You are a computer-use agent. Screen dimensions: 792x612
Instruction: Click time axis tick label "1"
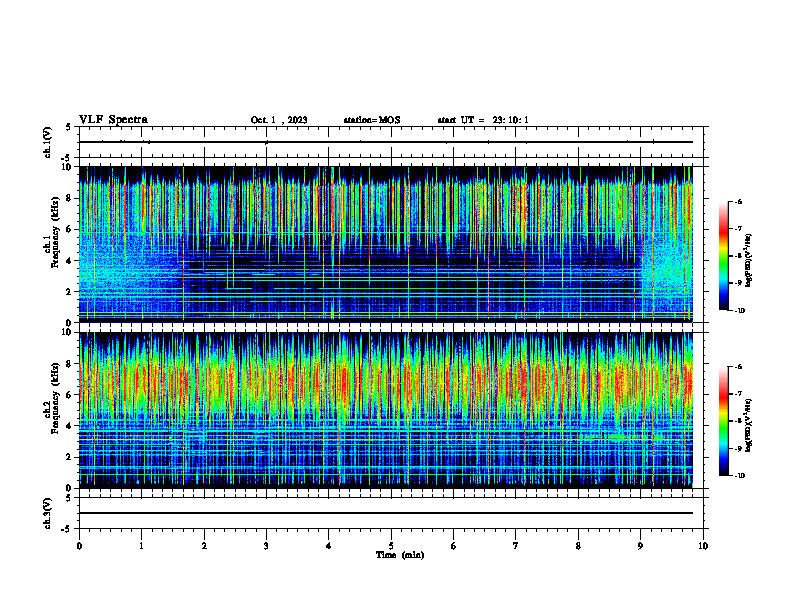coord(141,546)
